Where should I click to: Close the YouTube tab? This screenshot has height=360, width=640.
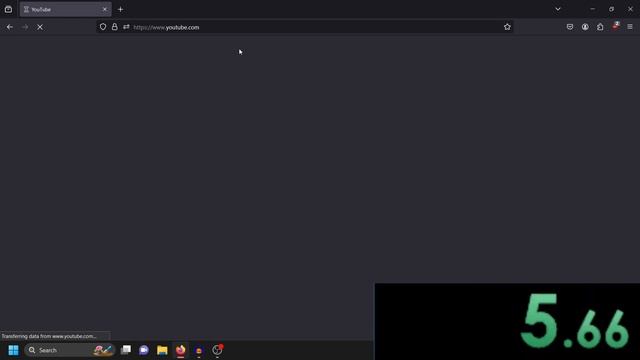[104, 9]
